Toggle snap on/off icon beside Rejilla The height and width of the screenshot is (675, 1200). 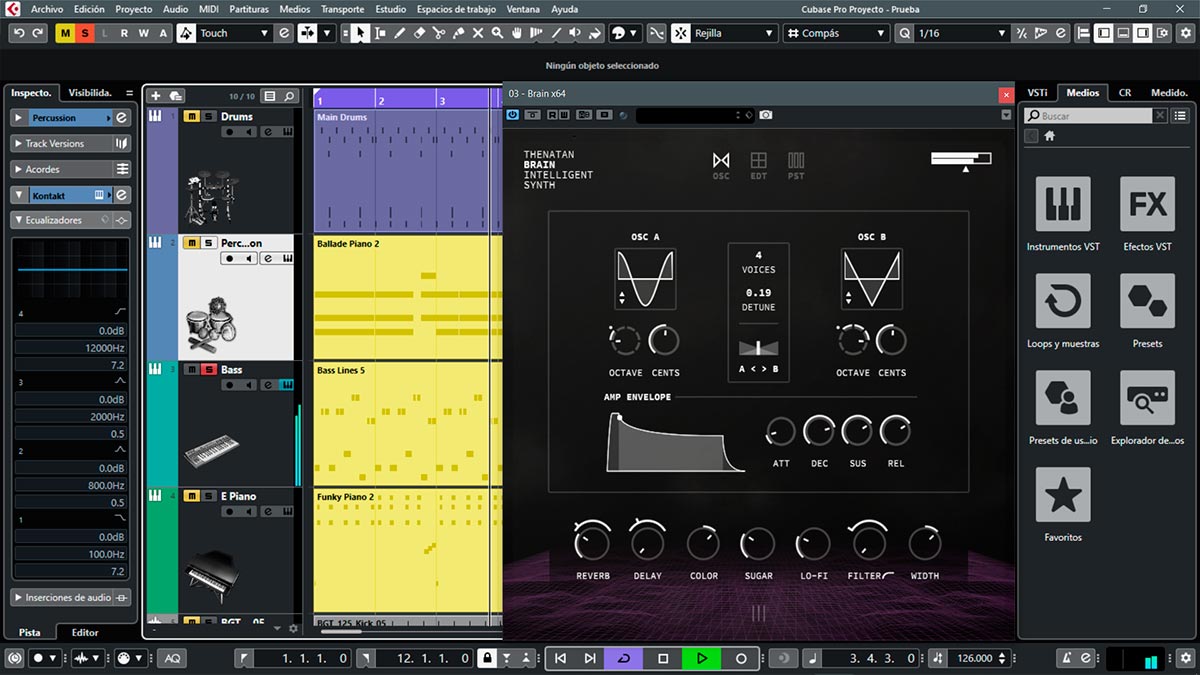[x=682, y=33]
